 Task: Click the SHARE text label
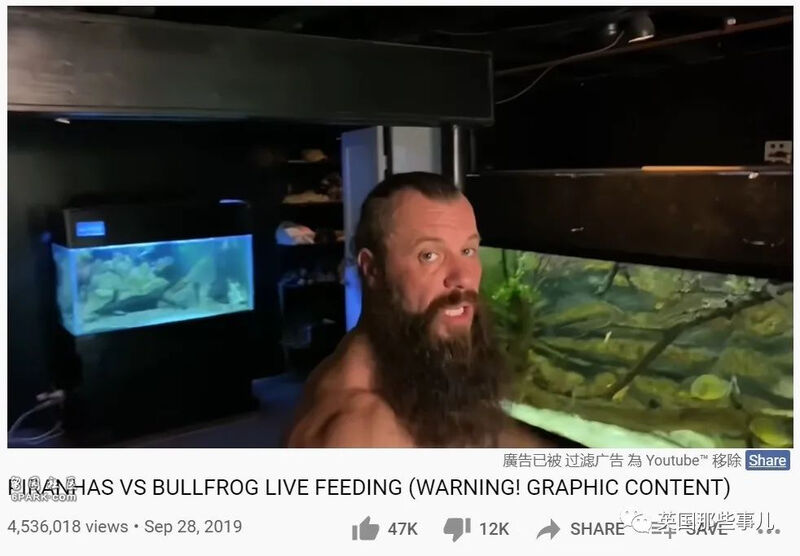[597, 529]
